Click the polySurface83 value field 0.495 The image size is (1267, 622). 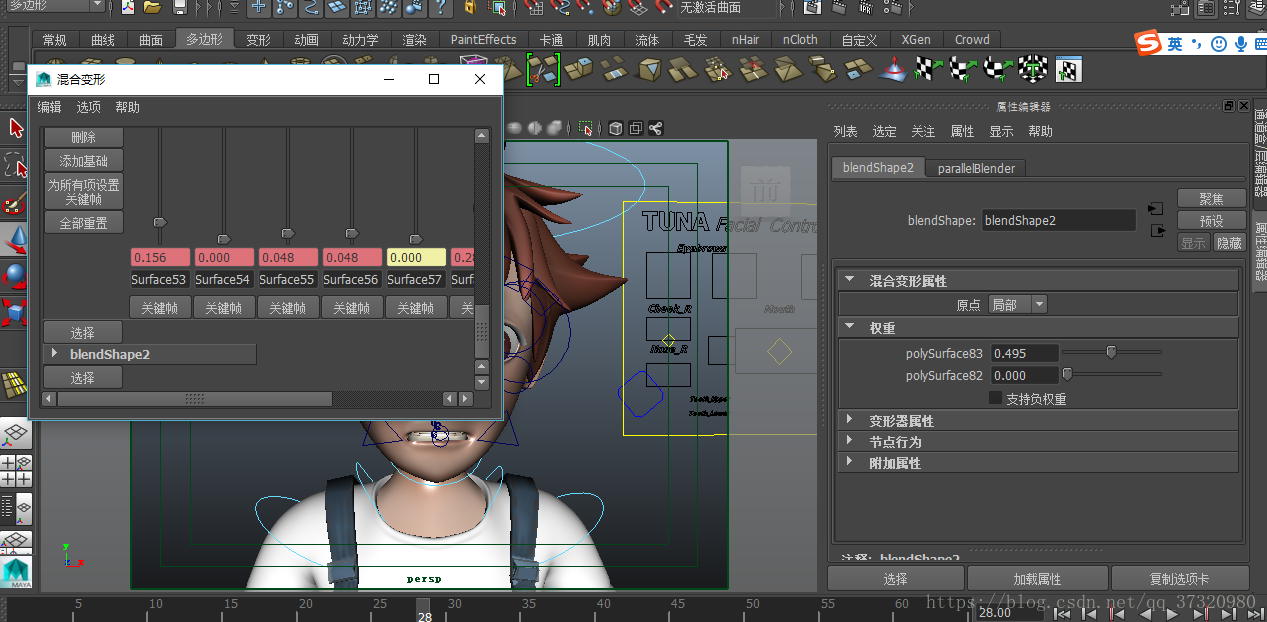pyautogui.click(x=1023, y=353)
